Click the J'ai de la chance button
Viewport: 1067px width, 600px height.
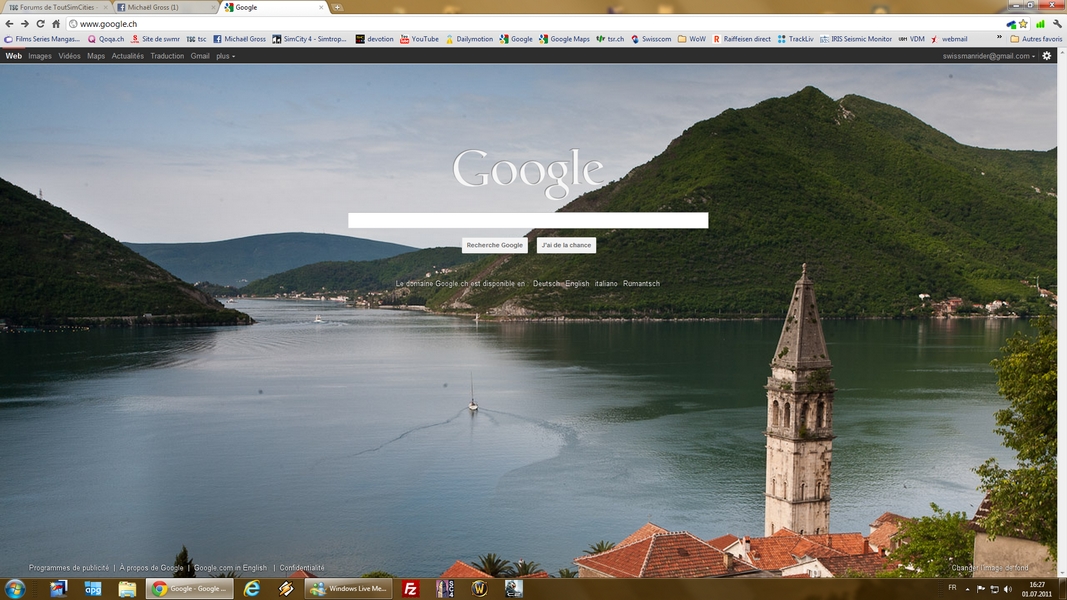tap(566, 245)
